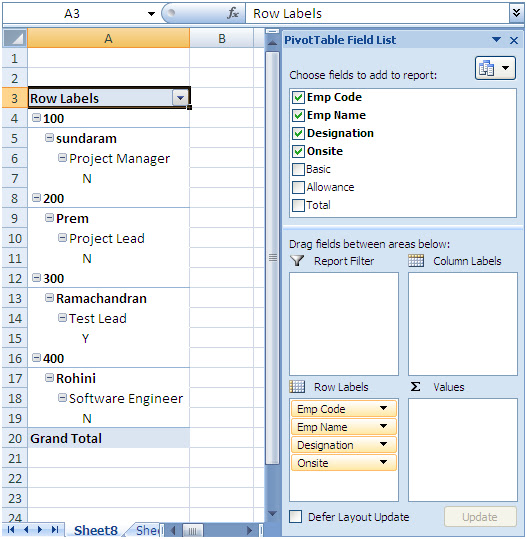The height and width of the screenshot is (539, 527).
Task: Go to last sheet navigation arrow
Action: [x=55, y=529]
